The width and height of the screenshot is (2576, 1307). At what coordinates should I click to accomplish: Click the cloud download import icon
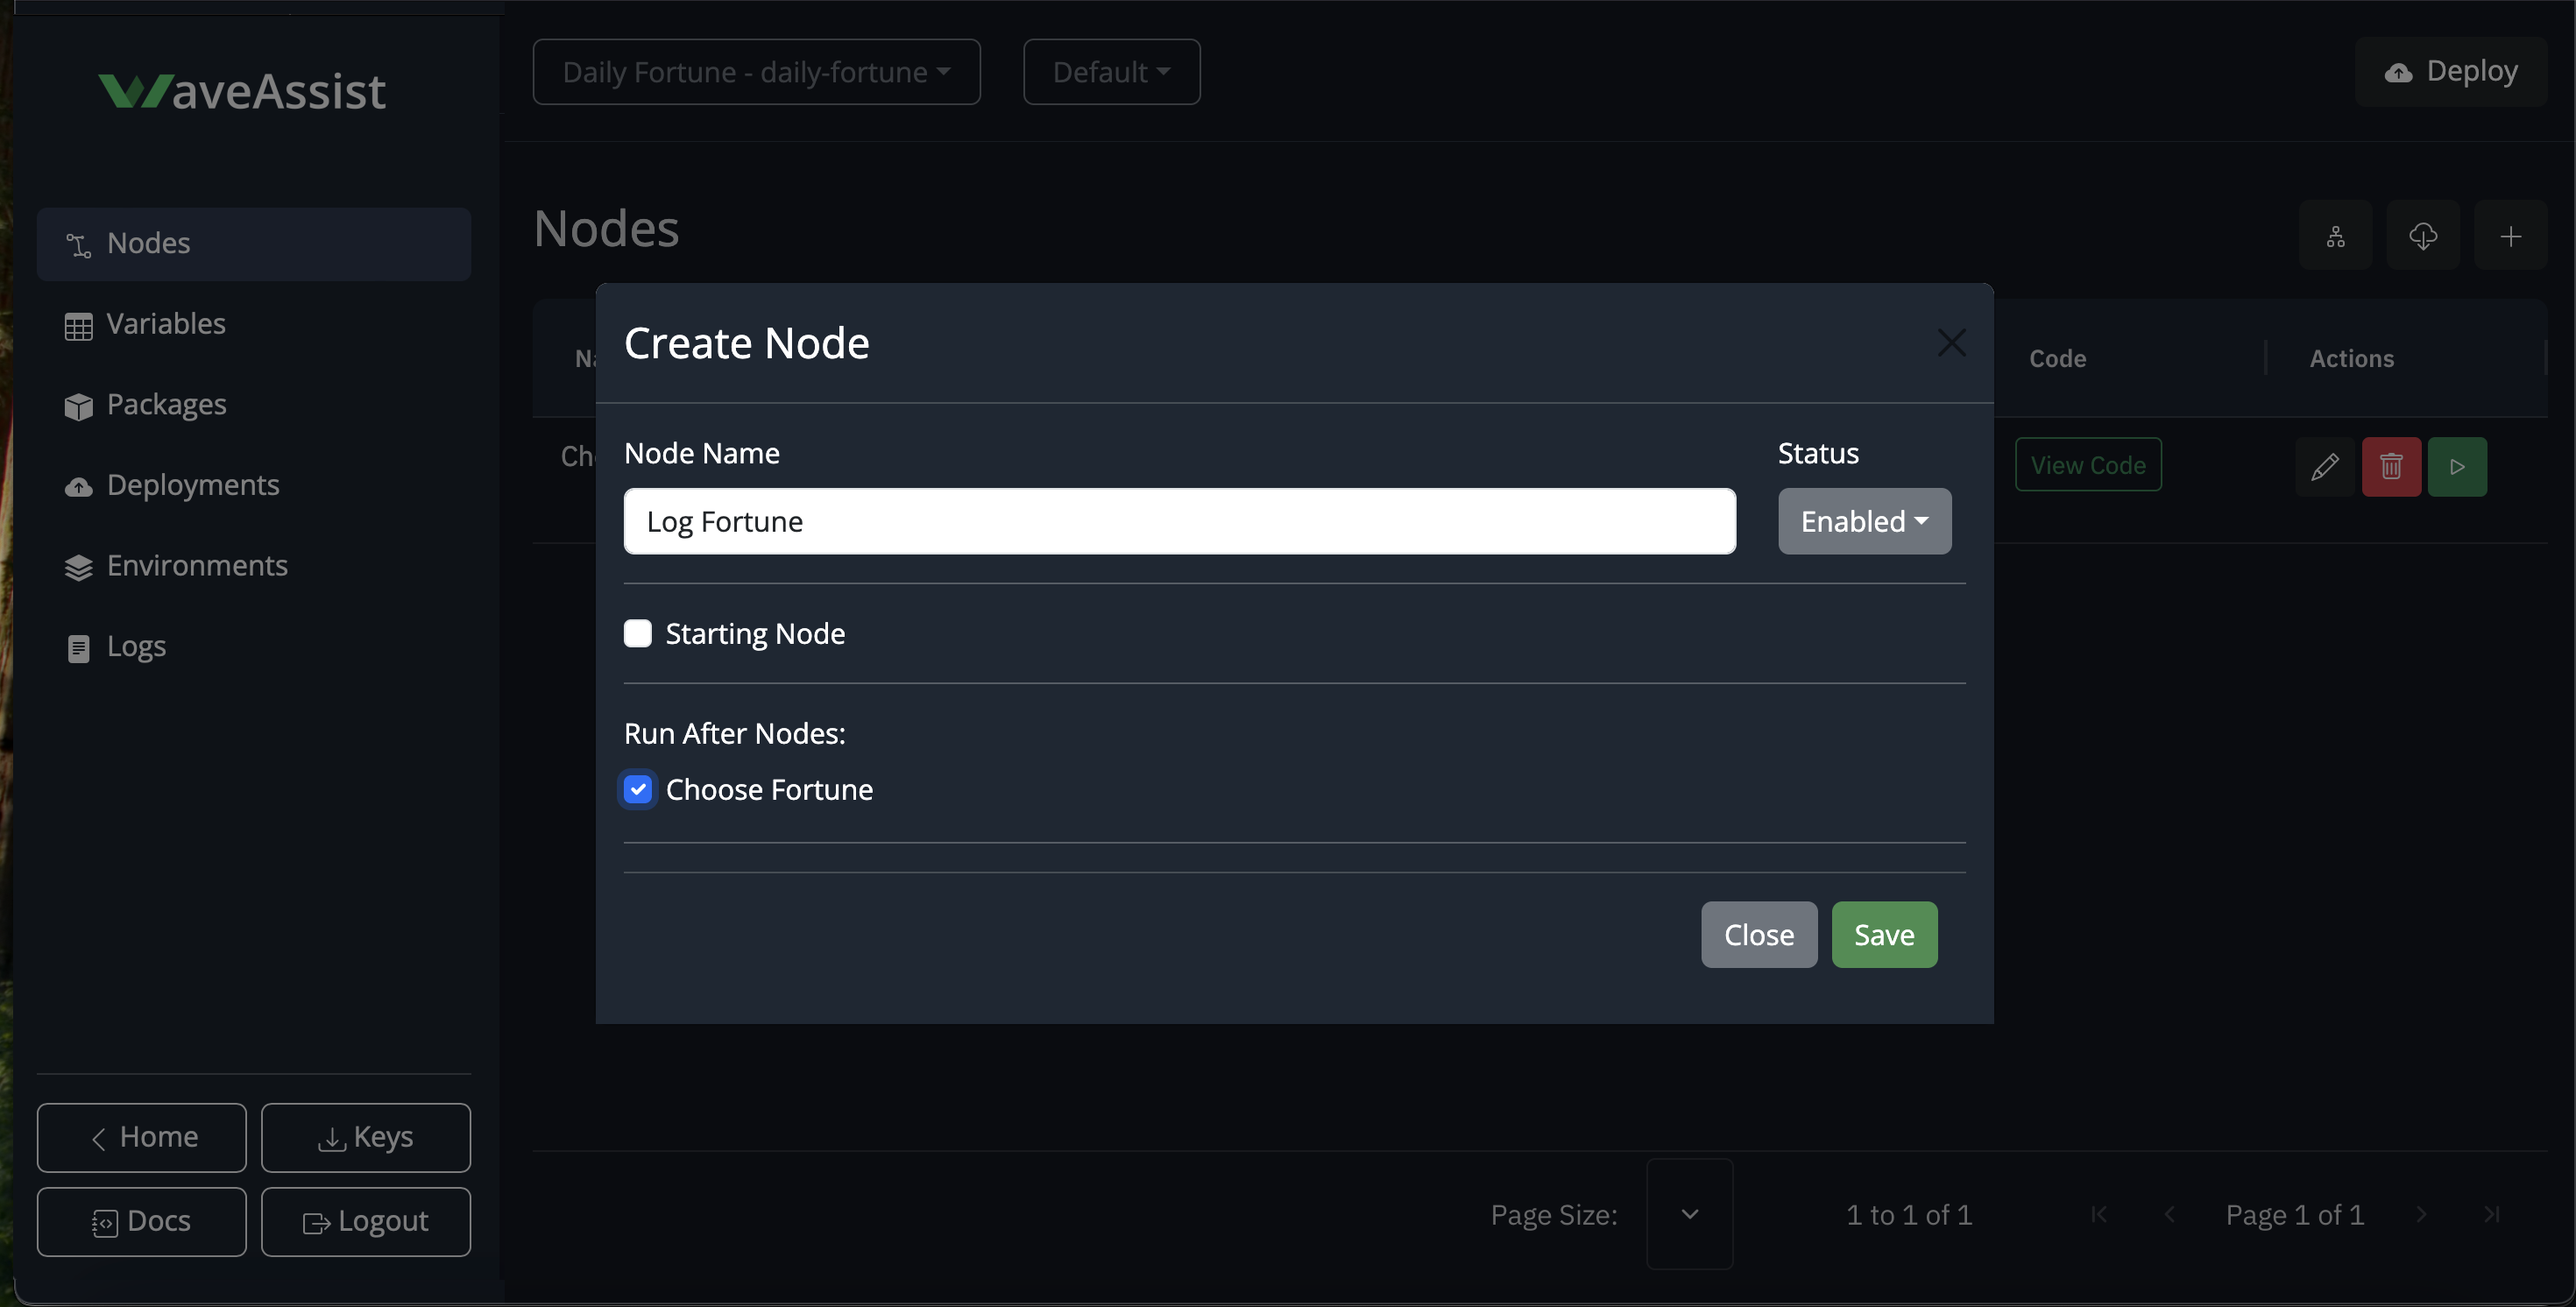click(x=2422, y=236)
